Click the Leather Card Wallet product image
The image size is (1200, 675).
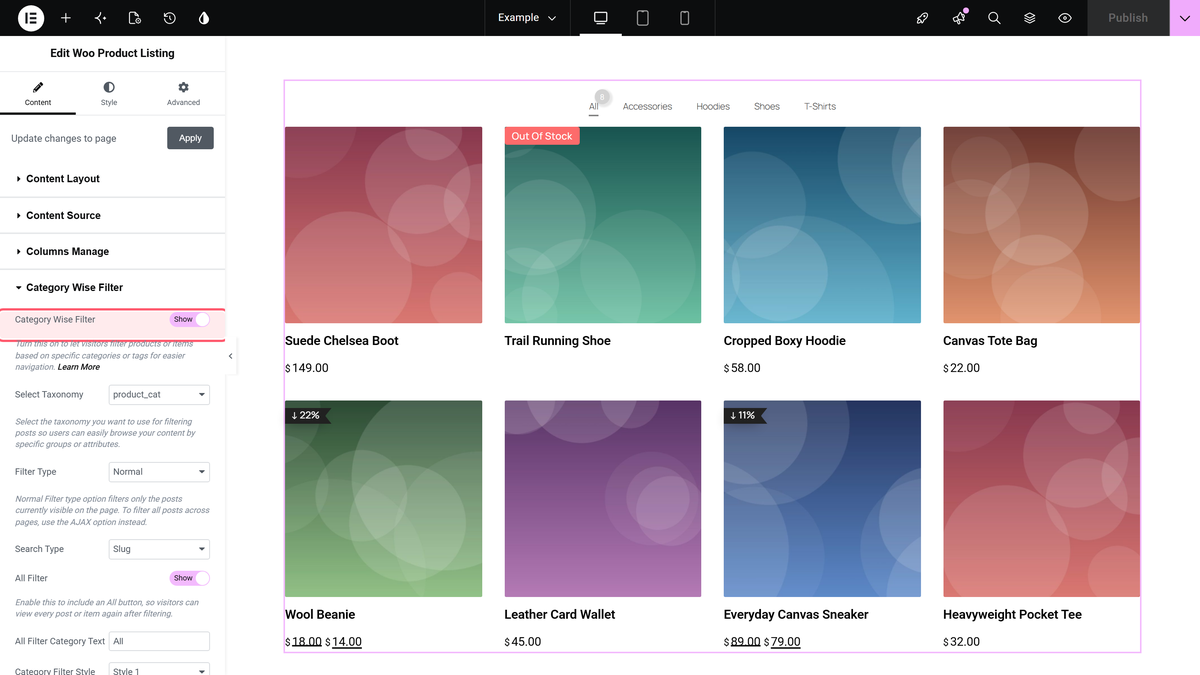pyautogui.click(x=603, y=499)
